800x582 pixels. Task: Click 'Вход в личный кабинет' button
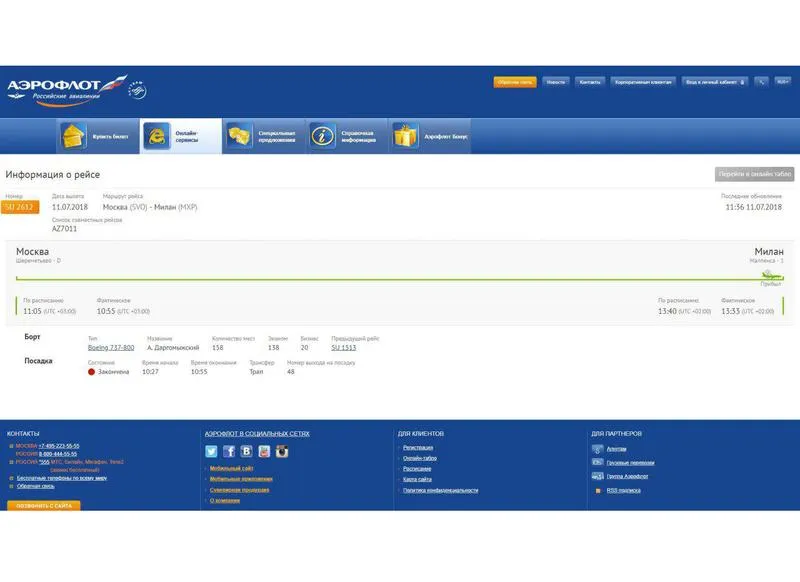[x=715, y=82]
